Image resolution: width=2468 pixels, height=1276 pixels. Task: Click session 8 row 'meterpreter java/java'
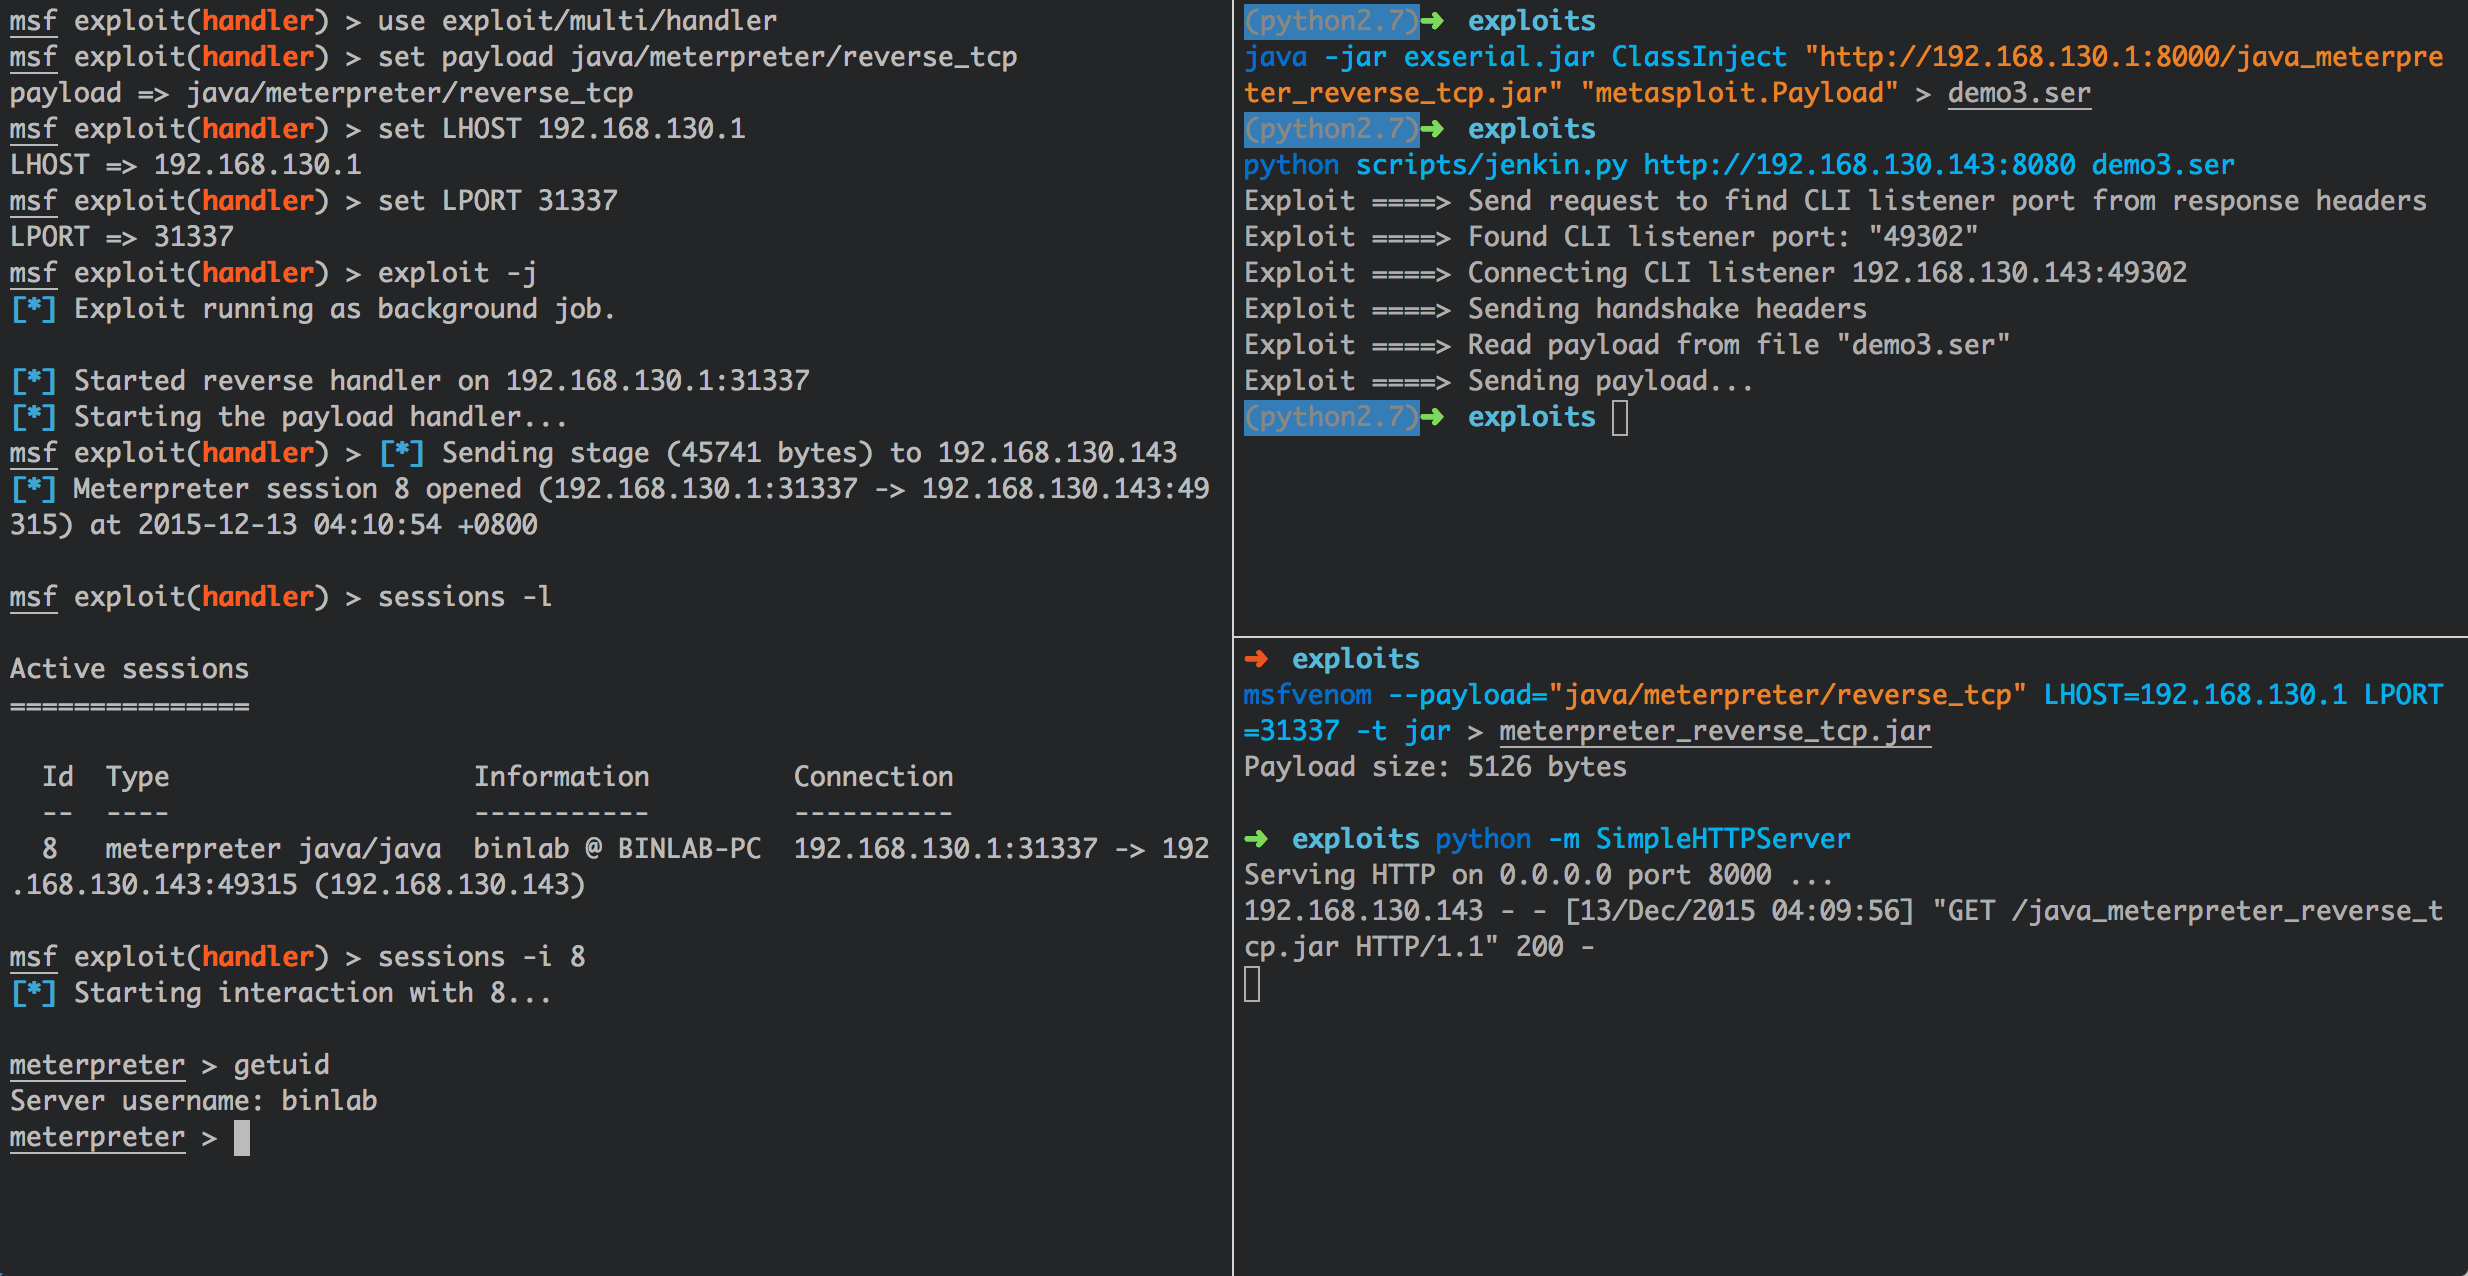tap(273, 849)
